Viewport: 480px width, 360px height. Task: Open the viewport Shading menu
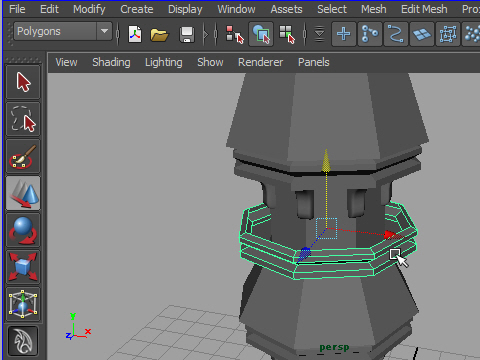pos(111,62)
